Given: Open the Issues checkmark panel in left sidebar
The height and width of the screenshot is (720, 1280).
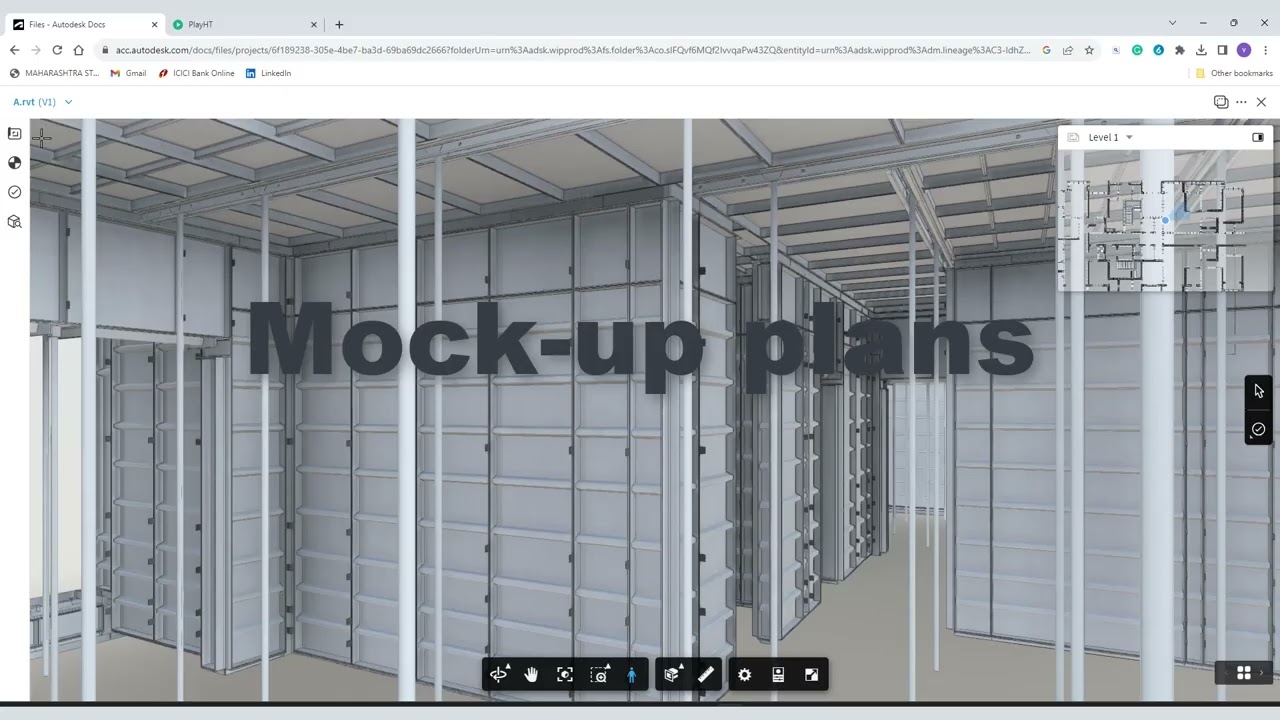Looking at the screenshot, I should tap(14, 192).
